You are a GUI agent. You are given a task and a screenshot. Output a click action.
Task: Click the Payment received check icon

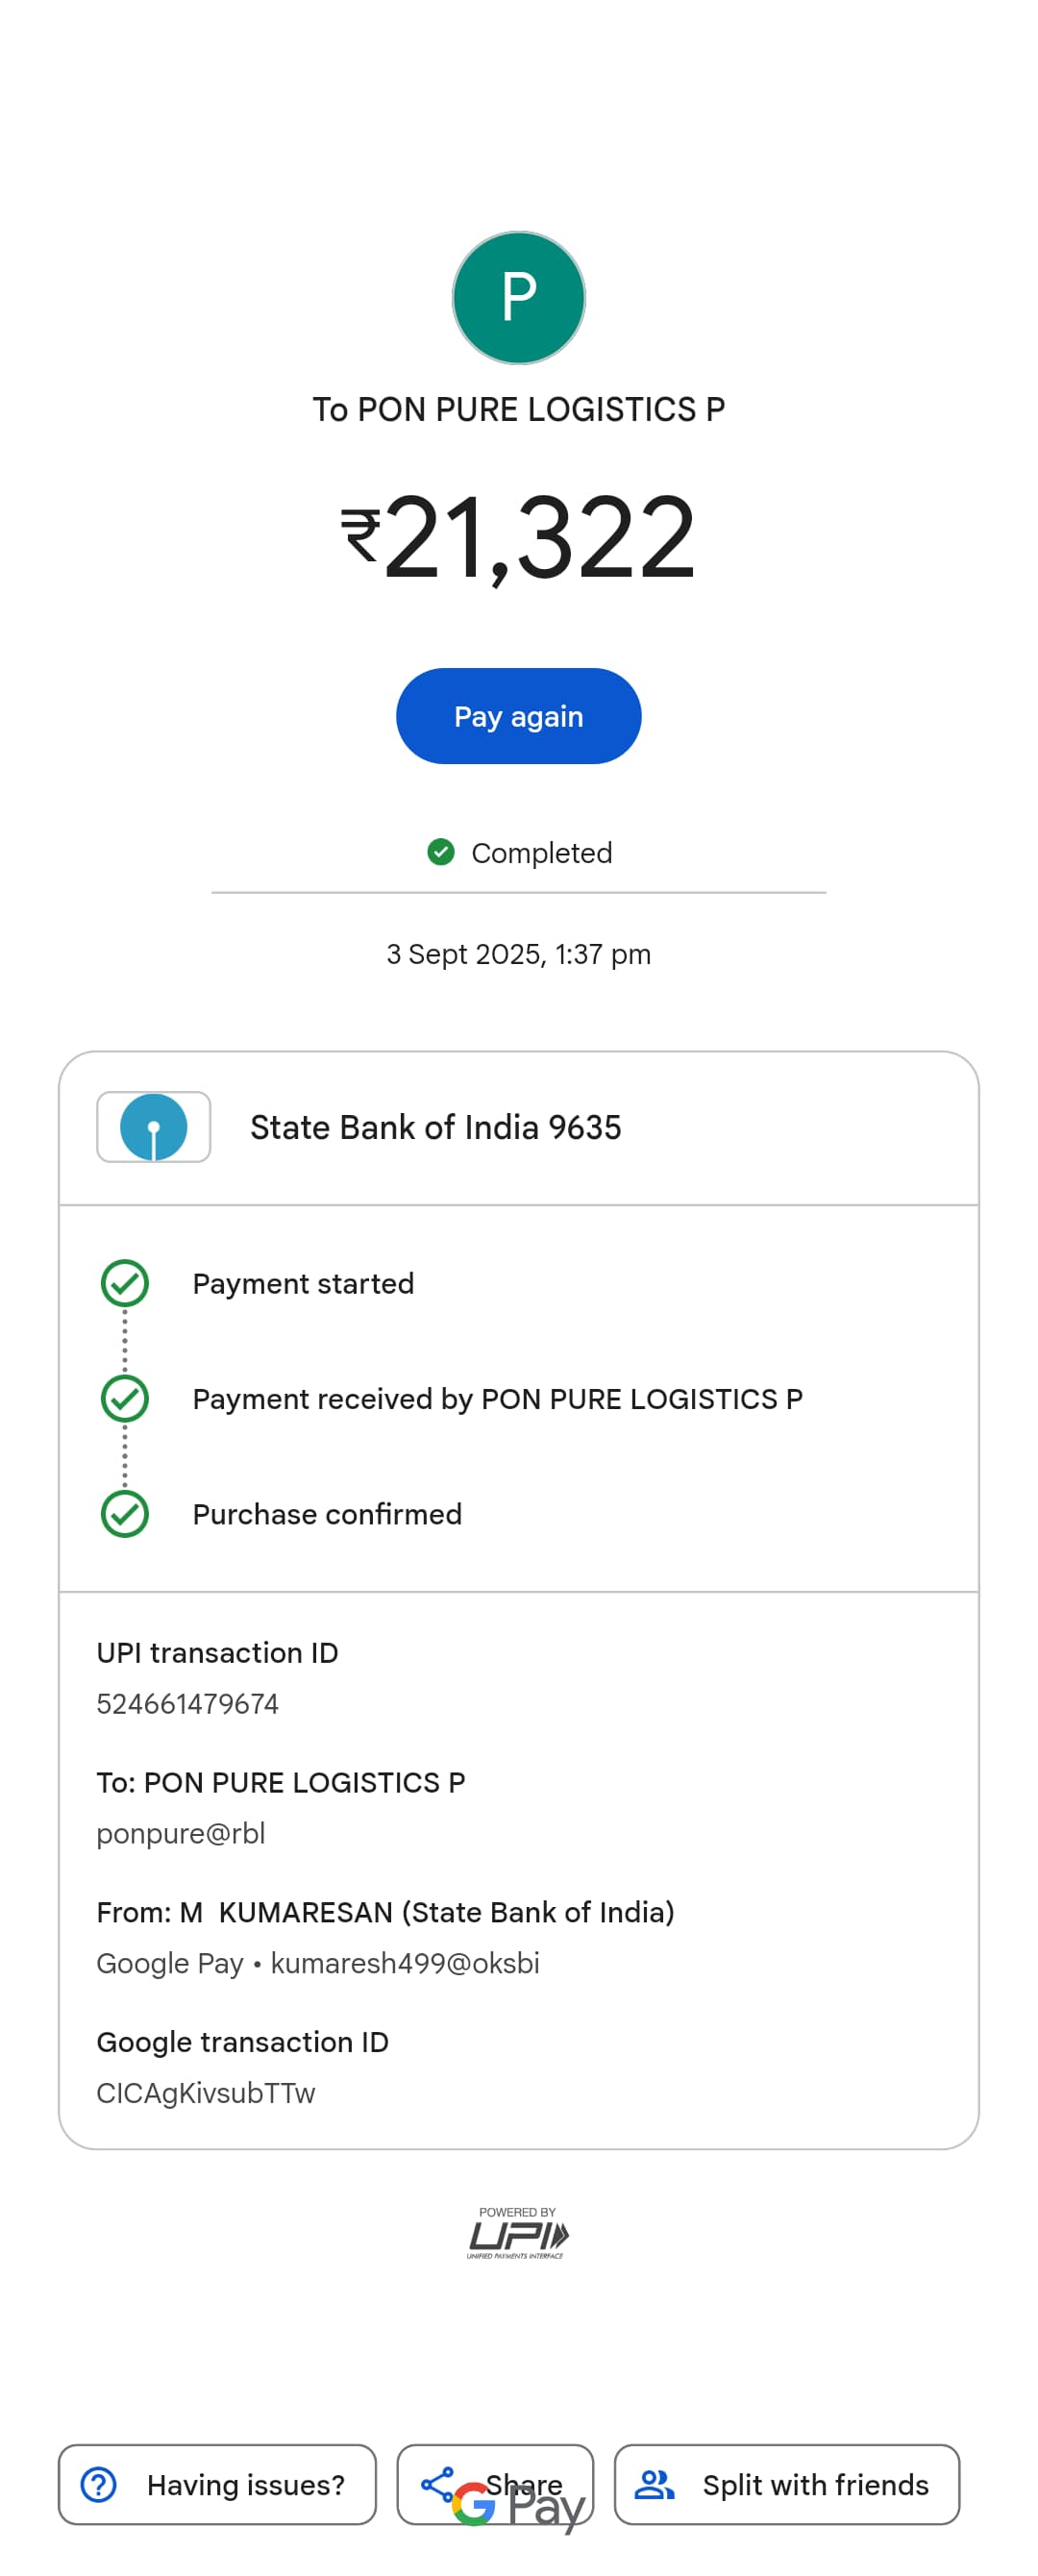(x=125, y=1398)
